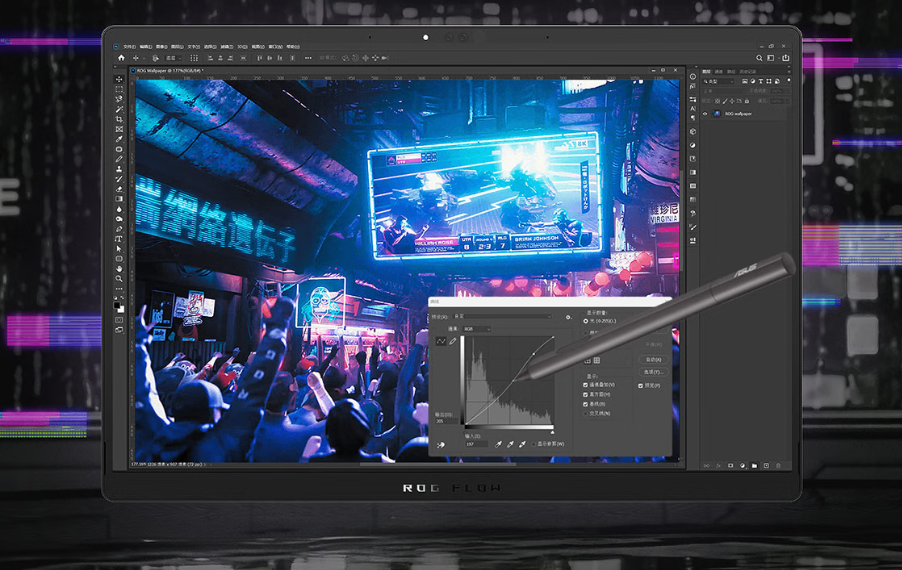Select the Crop tool
This screenshot has width=902, height=570.
[x=120, y=119]
